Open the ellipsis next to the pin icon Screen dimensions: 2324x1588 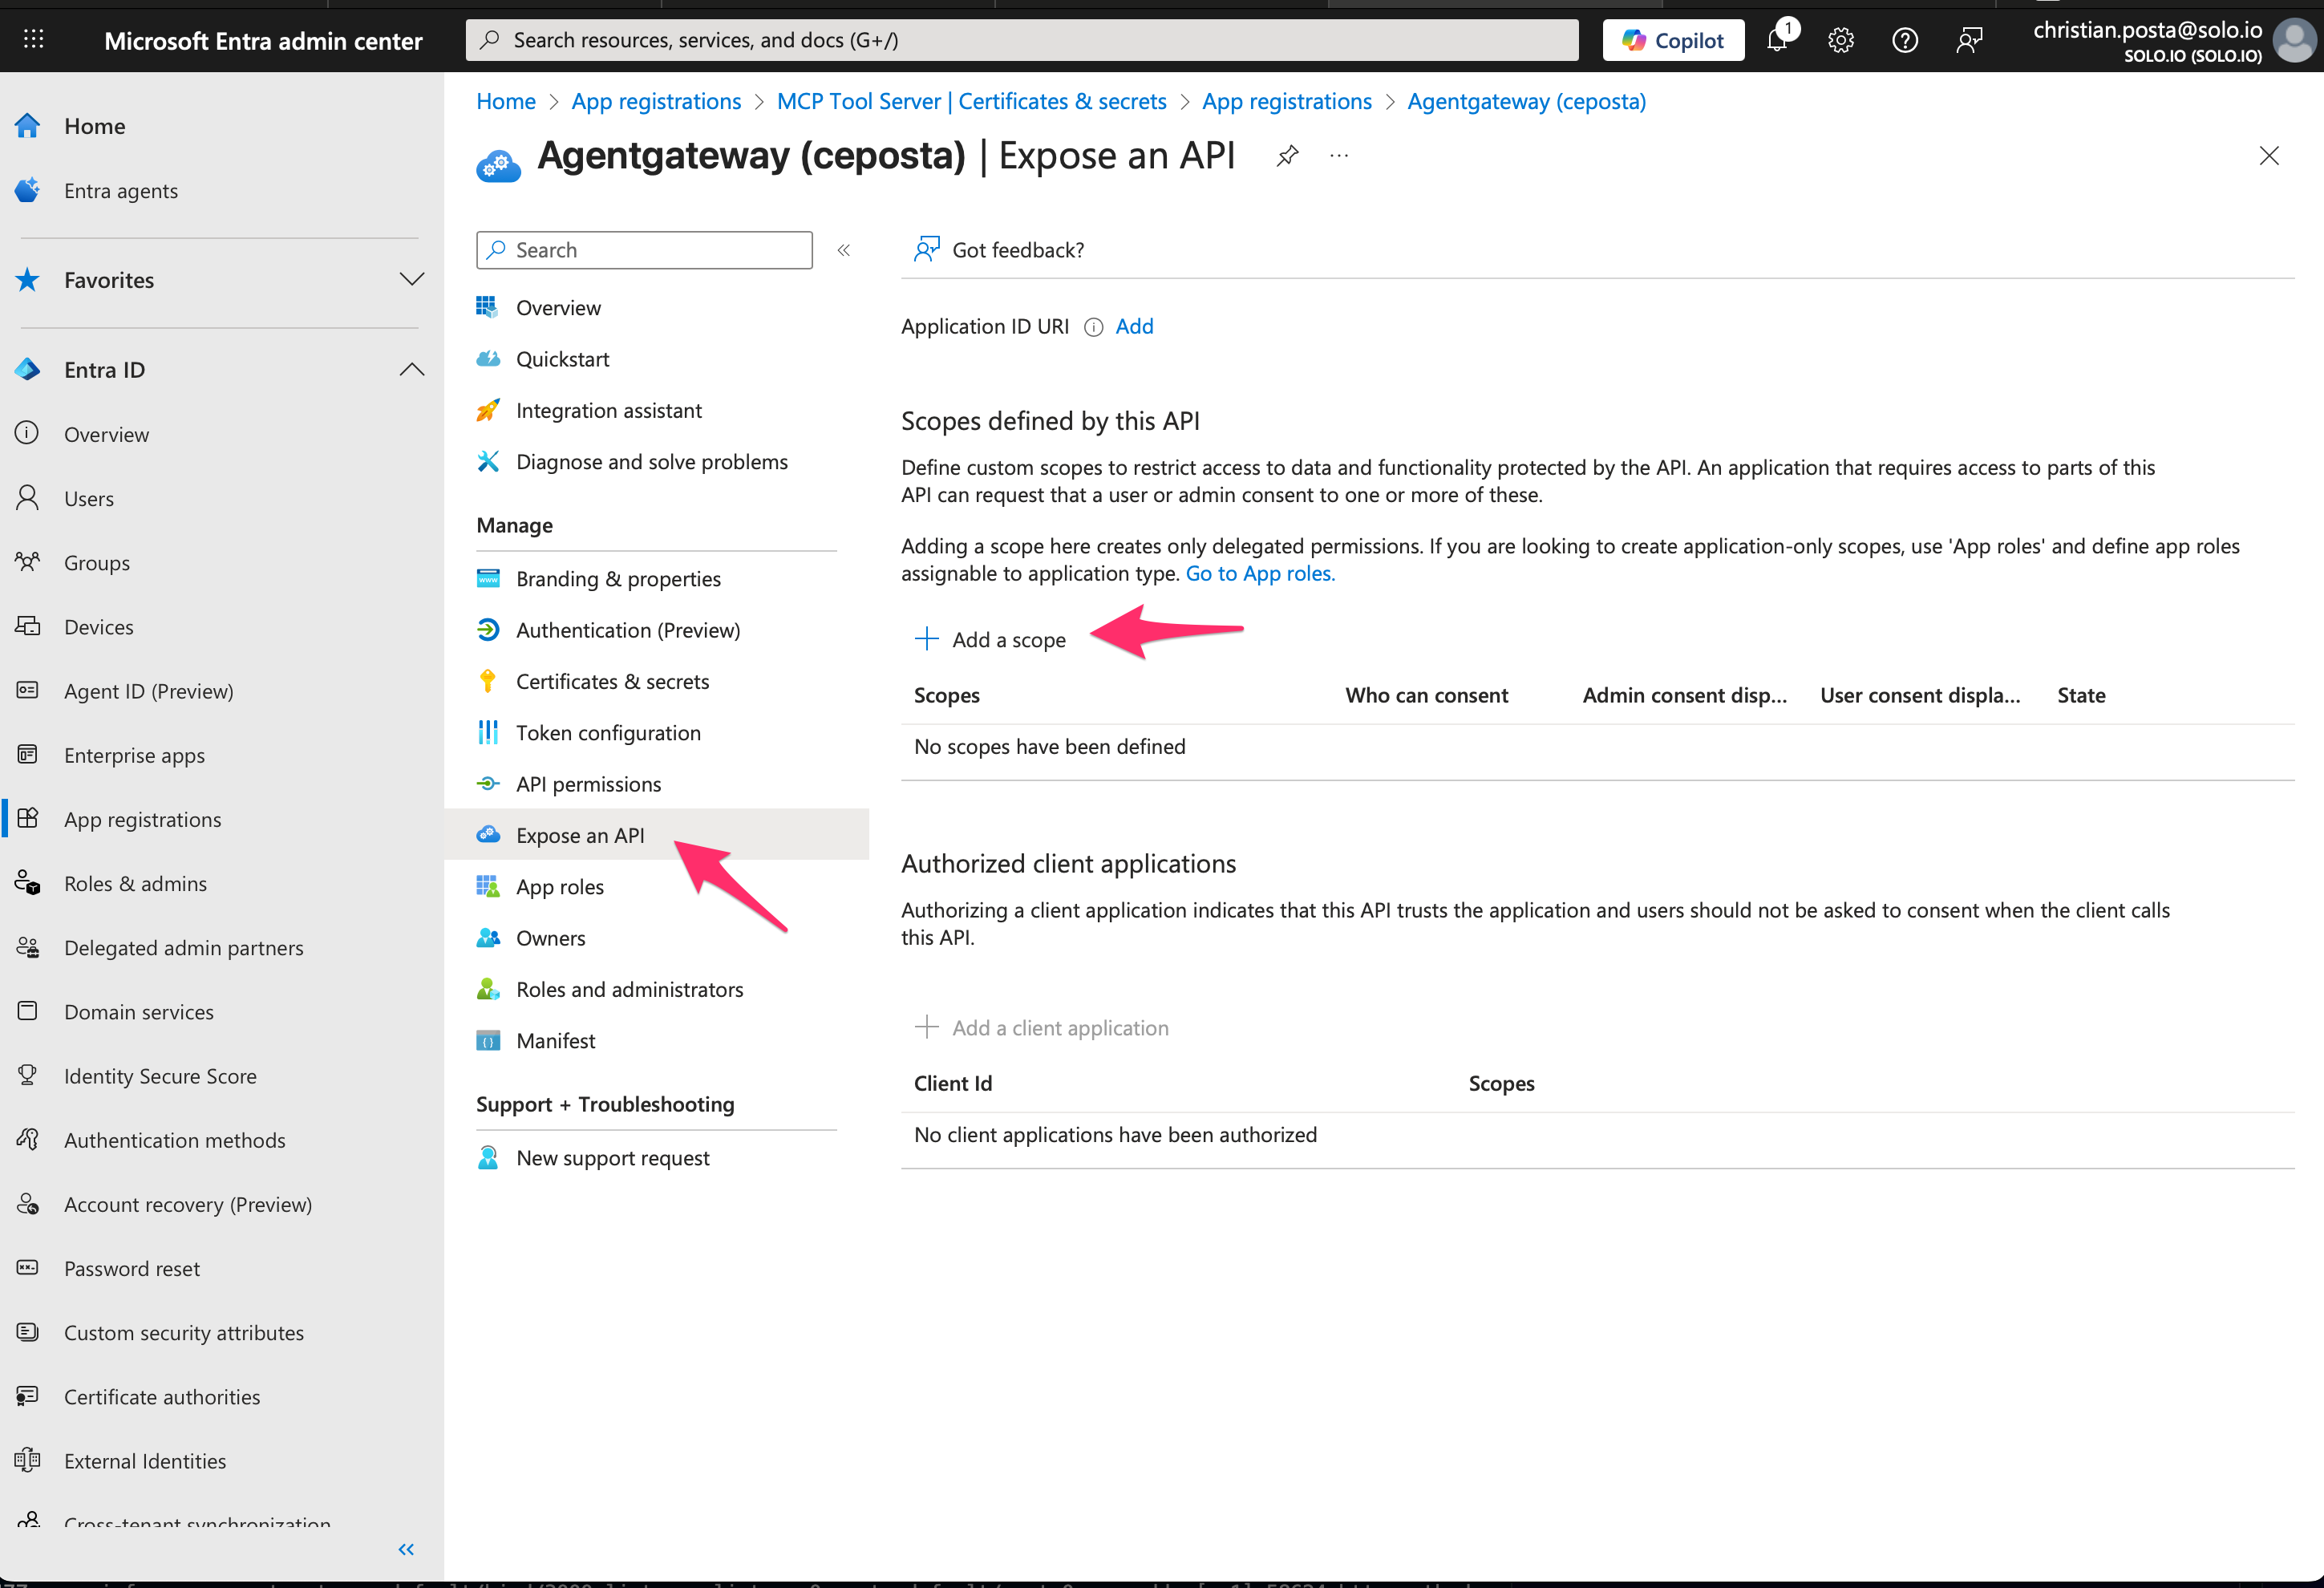coord(1339,155)
